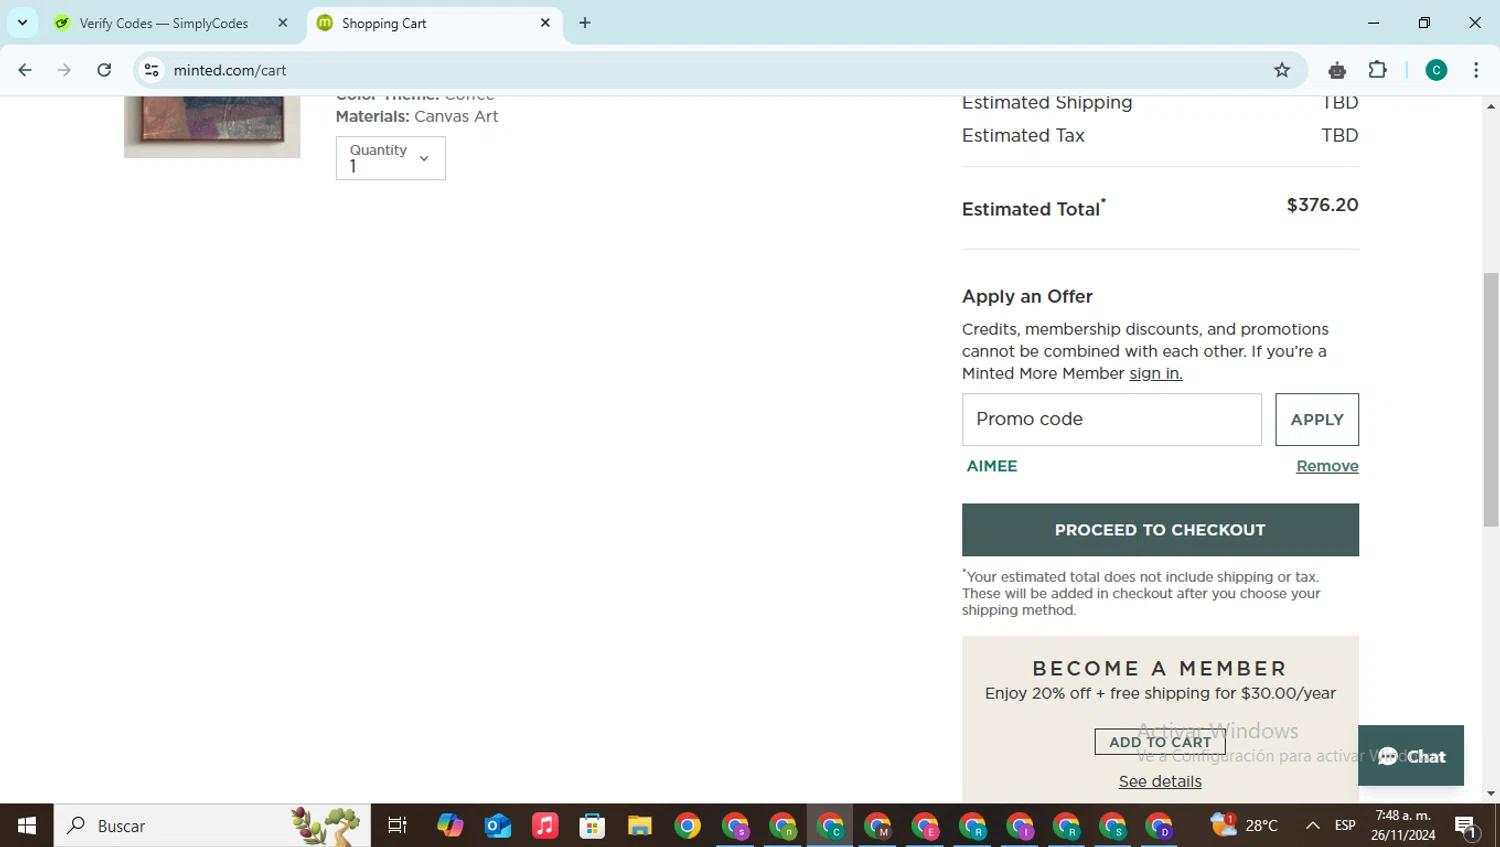Screen dimensions: 1500x847
Task: Switch to Chrome profile E taskbar icon
Action: [925, 825]
